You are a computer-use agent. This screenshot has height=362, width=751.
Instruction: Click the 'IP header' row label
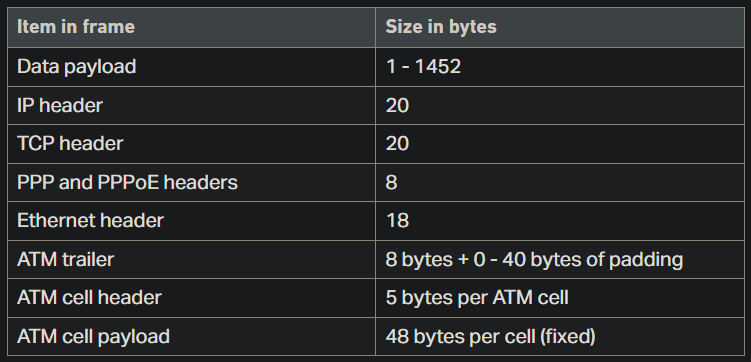(x=60, y=106)
